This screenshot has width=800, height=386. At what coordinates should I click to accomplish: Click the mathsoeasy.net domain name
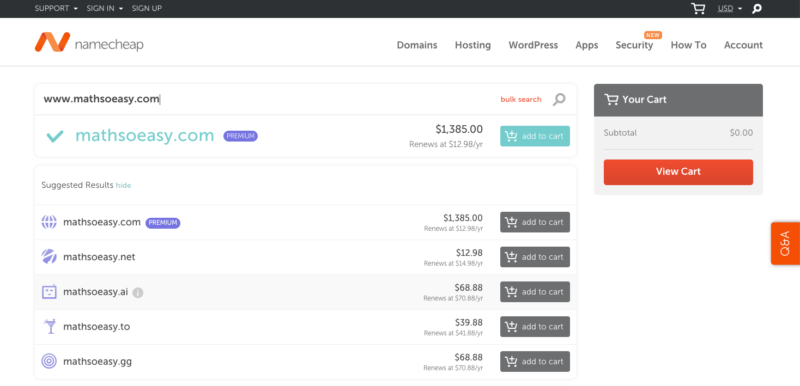(99, 257)
